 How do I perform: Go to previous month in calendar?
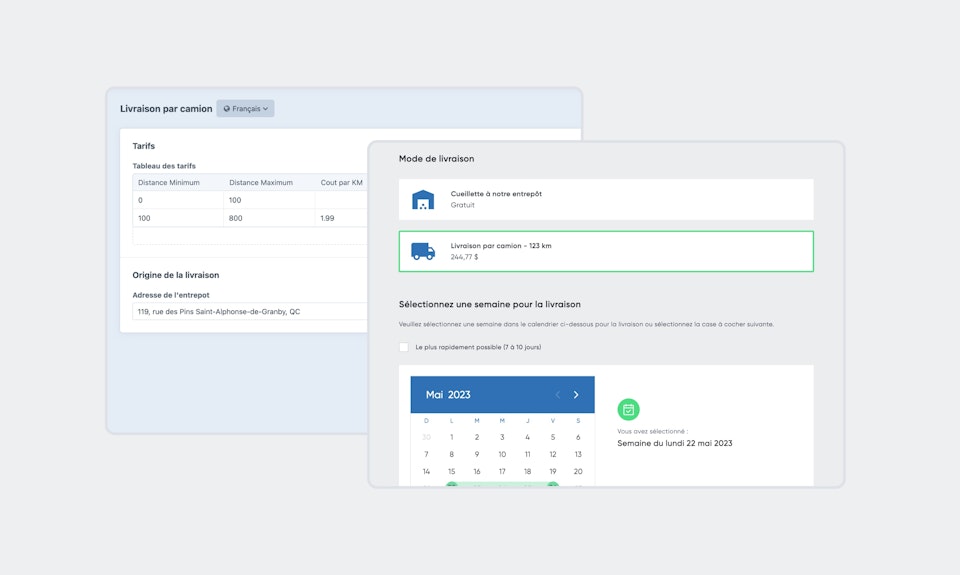pyautogui.click(x=557, y=395)
